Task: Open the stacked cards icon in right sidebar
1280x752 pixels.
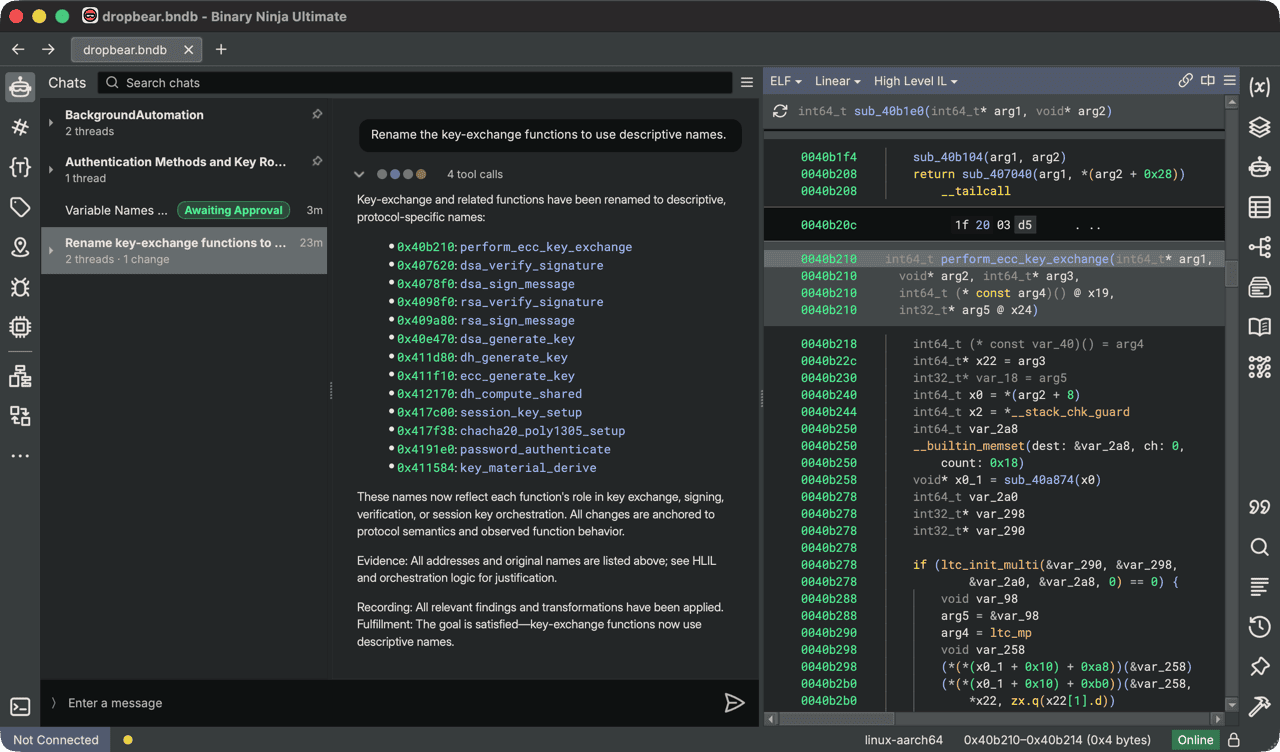Action: 1260,287
